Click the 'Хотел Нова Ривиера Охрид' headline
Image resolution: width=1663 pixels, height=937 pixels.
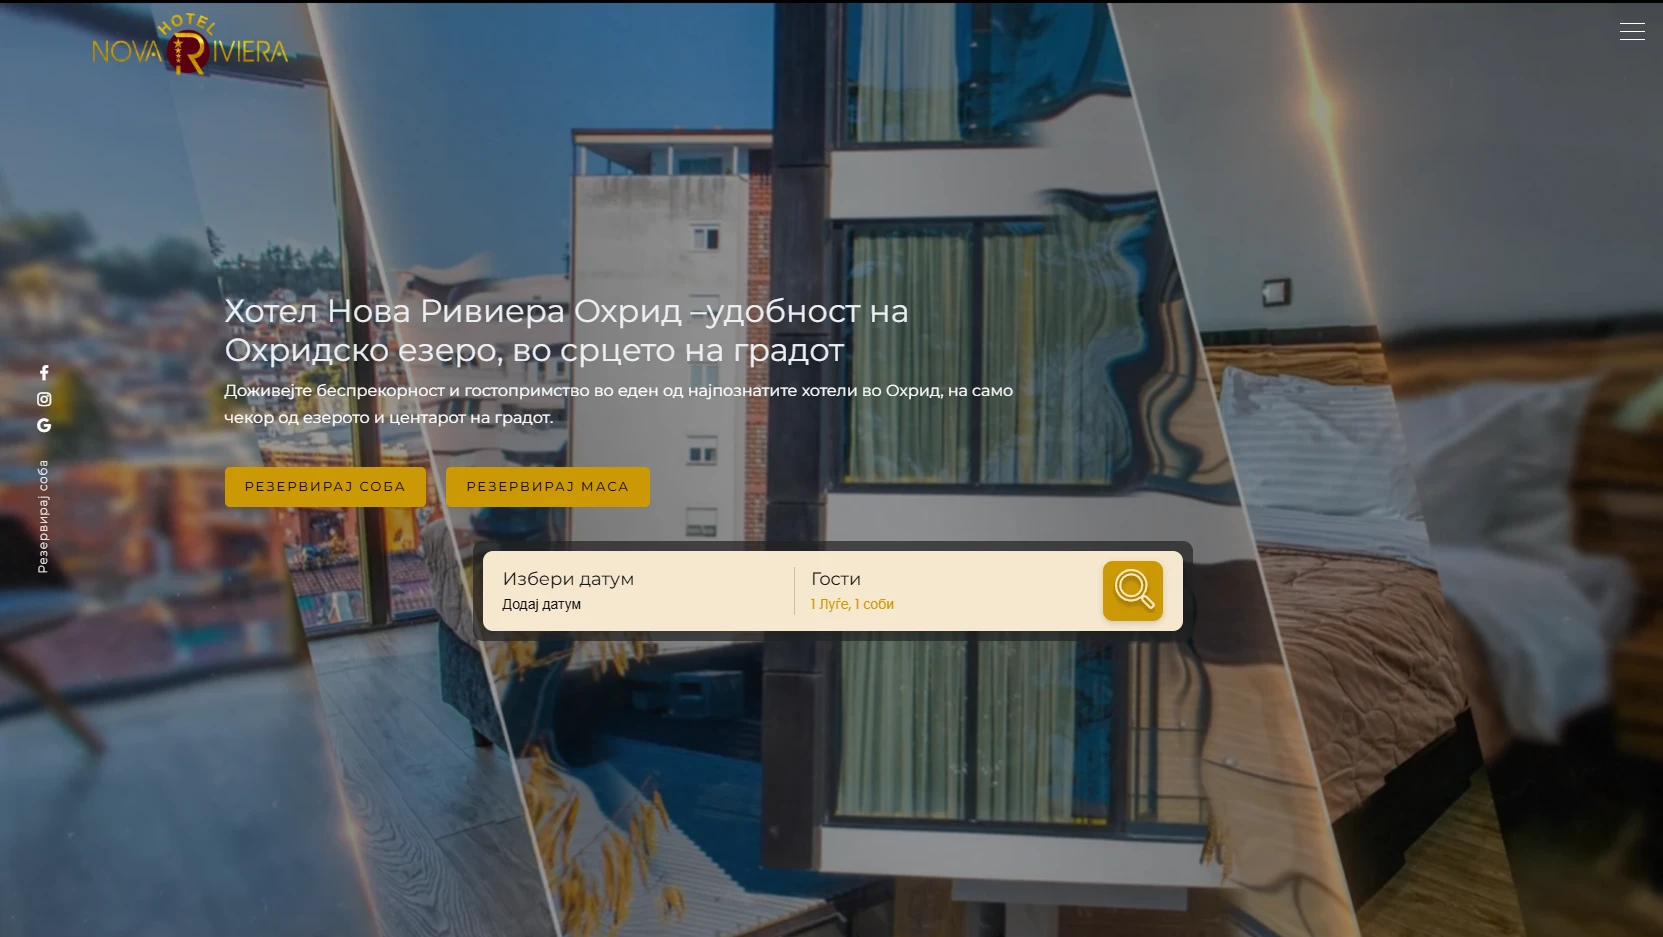click(566, 330)
